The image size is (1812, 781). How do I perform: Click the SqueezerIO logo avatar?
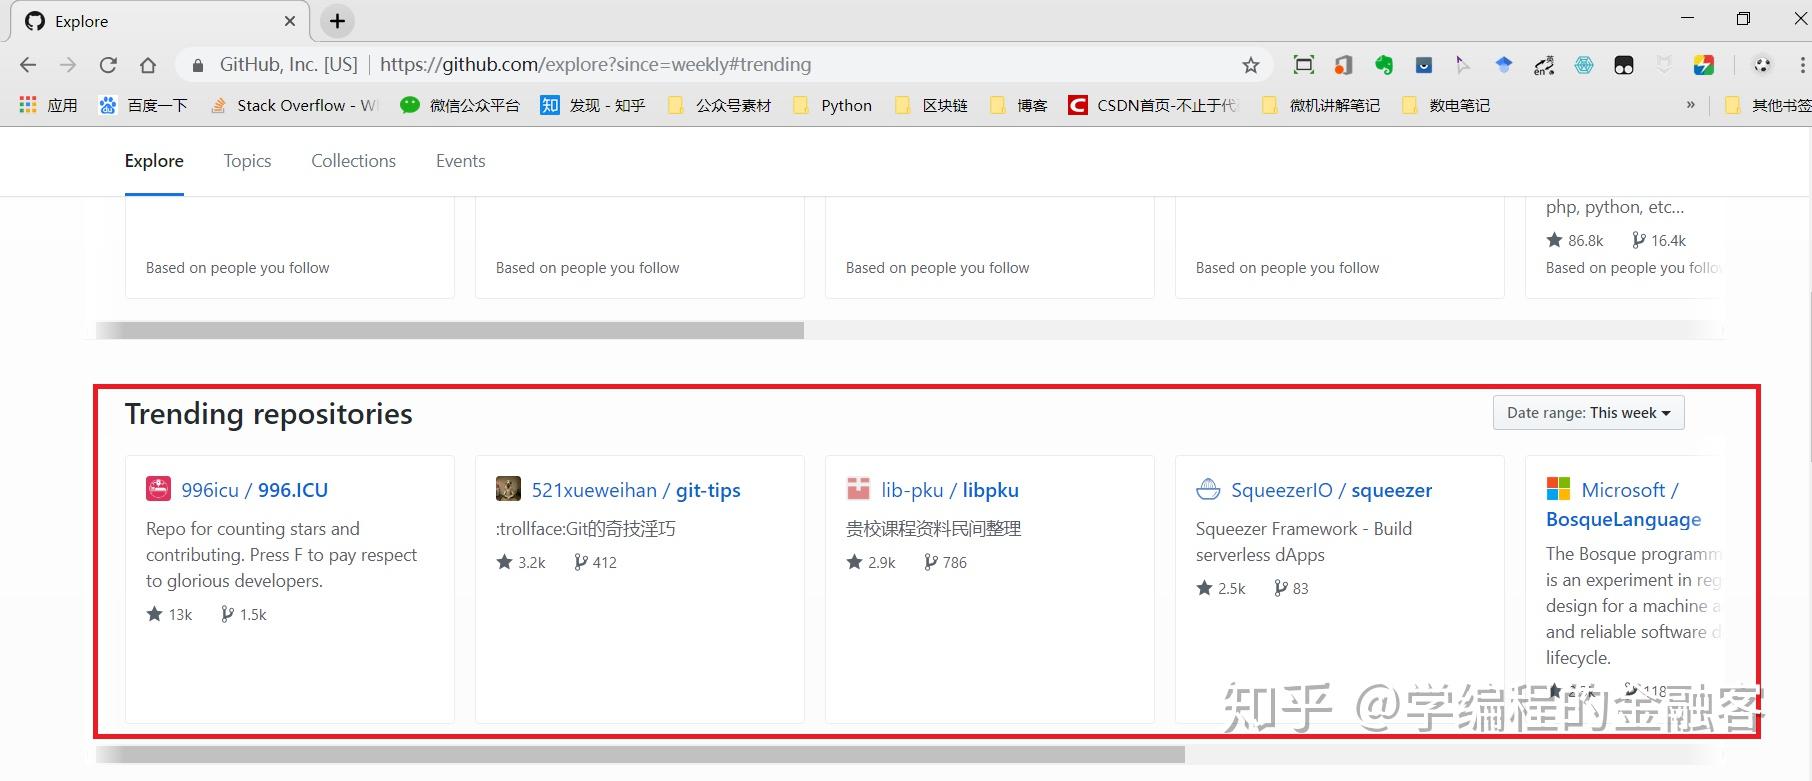click(x=1208, y=489)
